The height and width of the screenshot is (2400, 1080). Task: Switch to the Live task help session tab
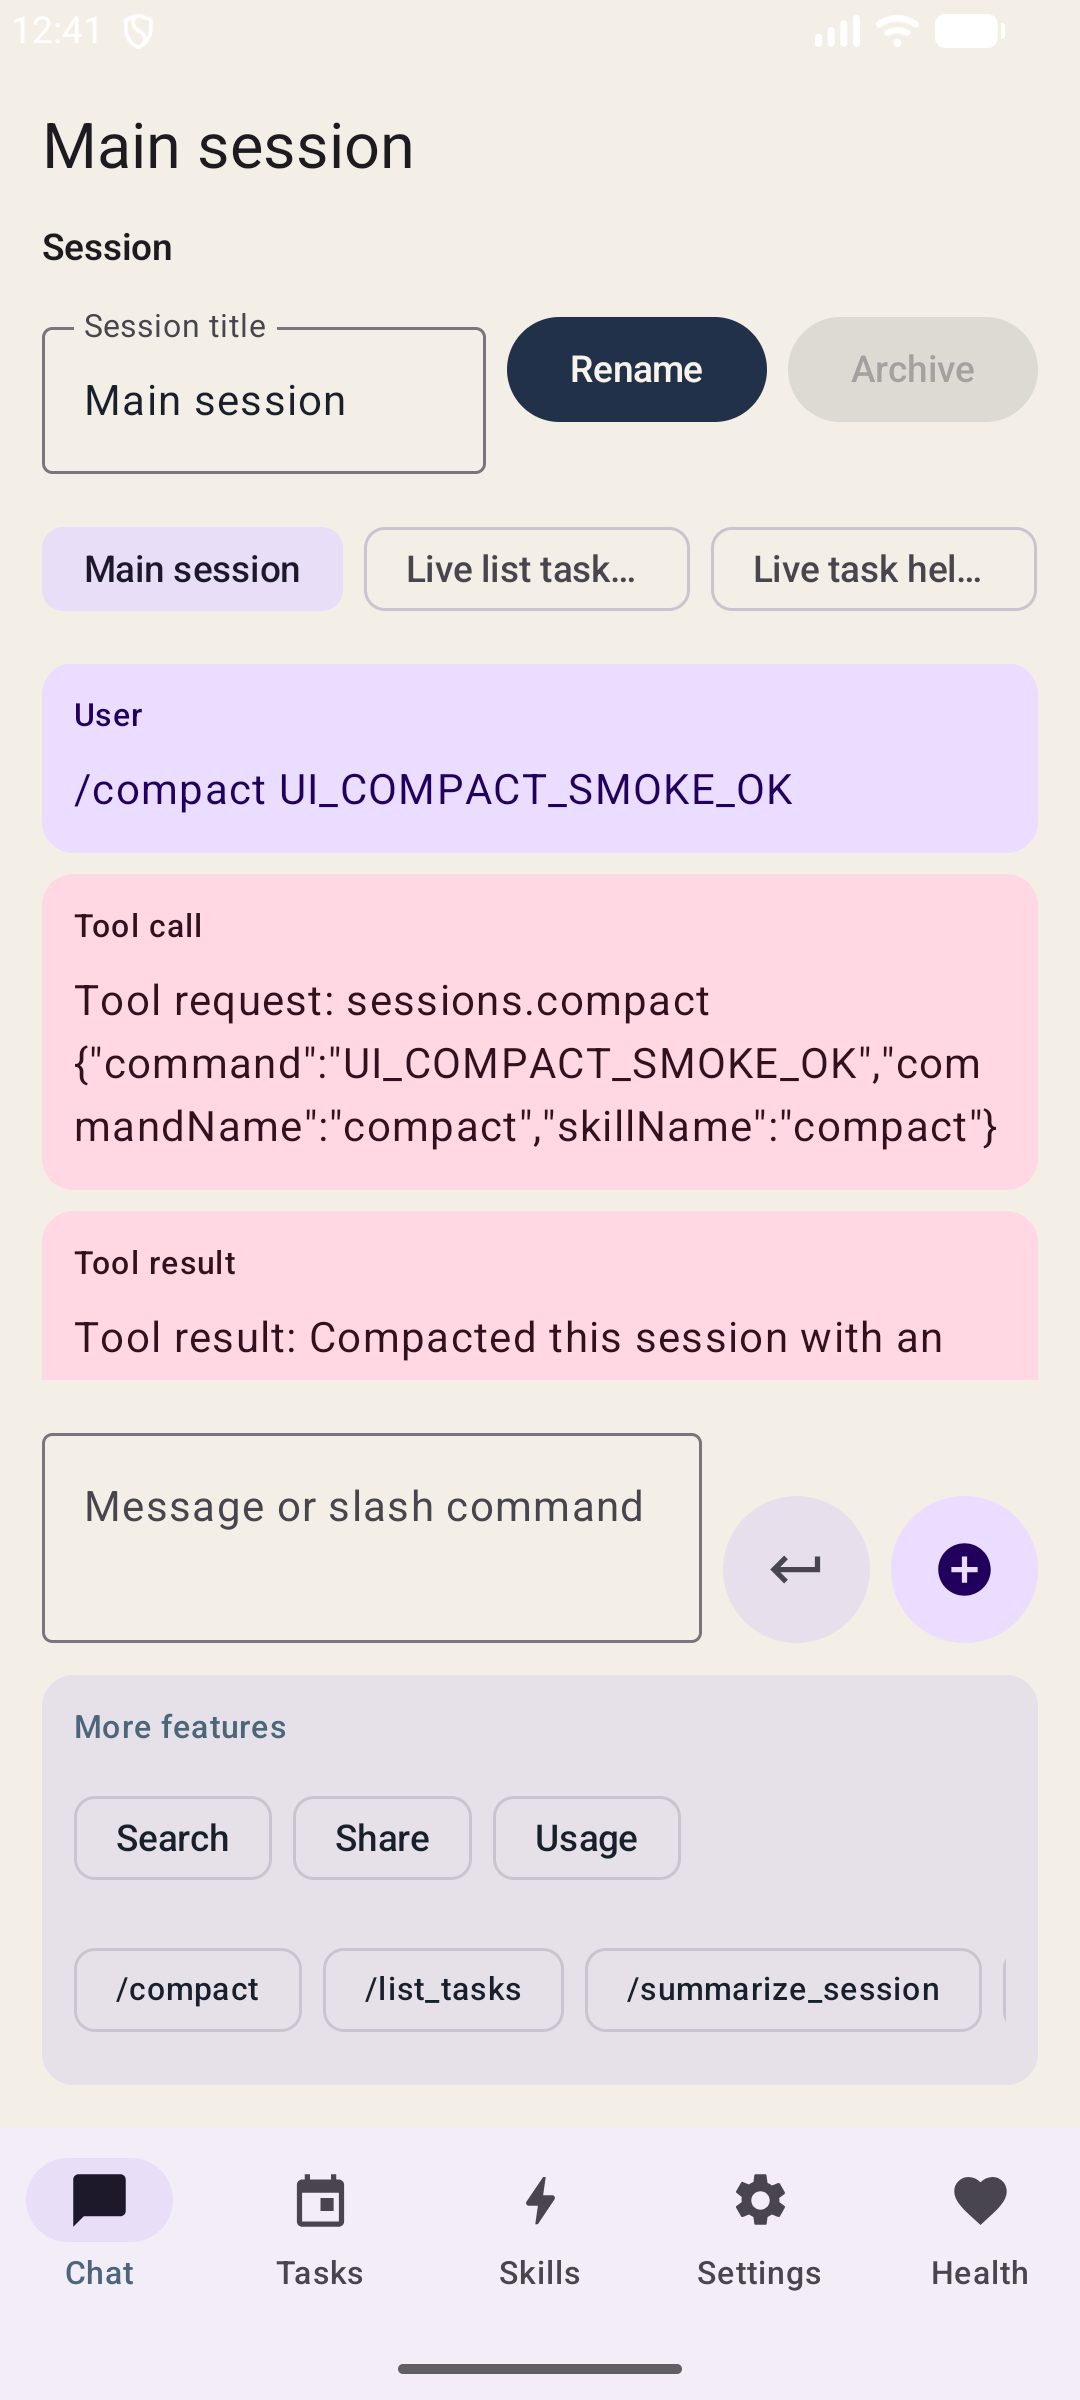[x=872, y=568]
